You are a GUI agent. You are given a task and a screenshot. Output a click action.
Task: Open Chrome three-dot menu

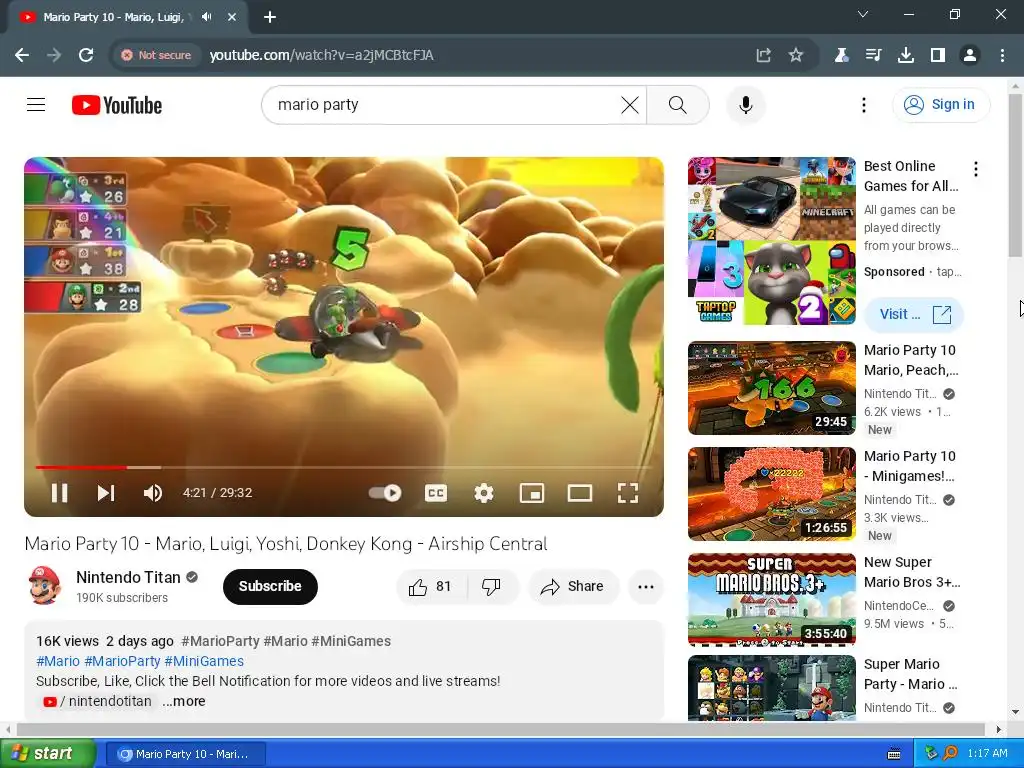point(1002,56)
